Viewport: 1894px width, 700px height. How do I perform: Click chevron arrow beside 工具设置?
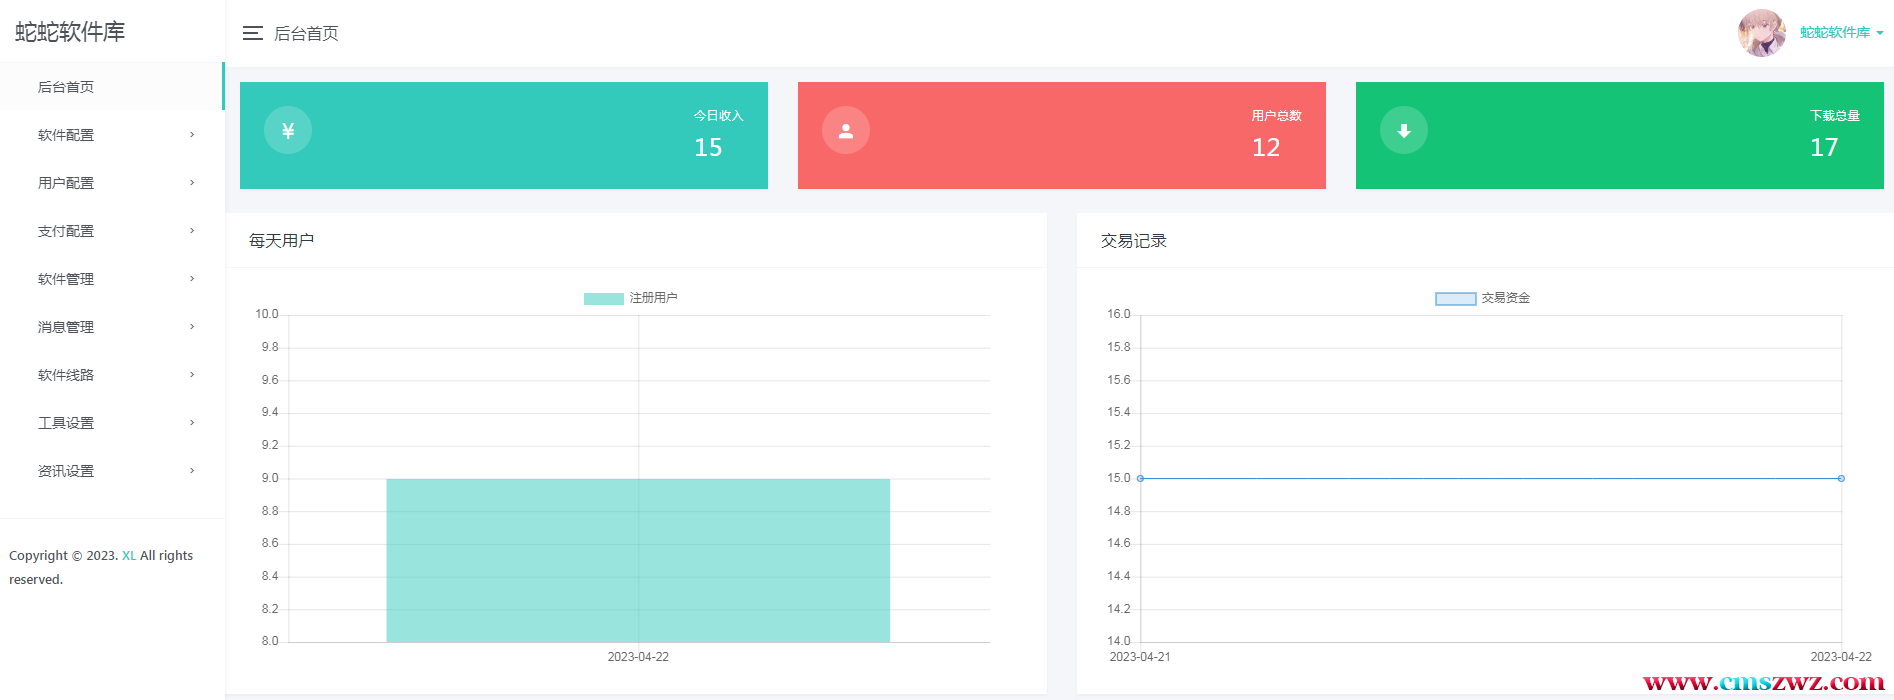point(192,423)
